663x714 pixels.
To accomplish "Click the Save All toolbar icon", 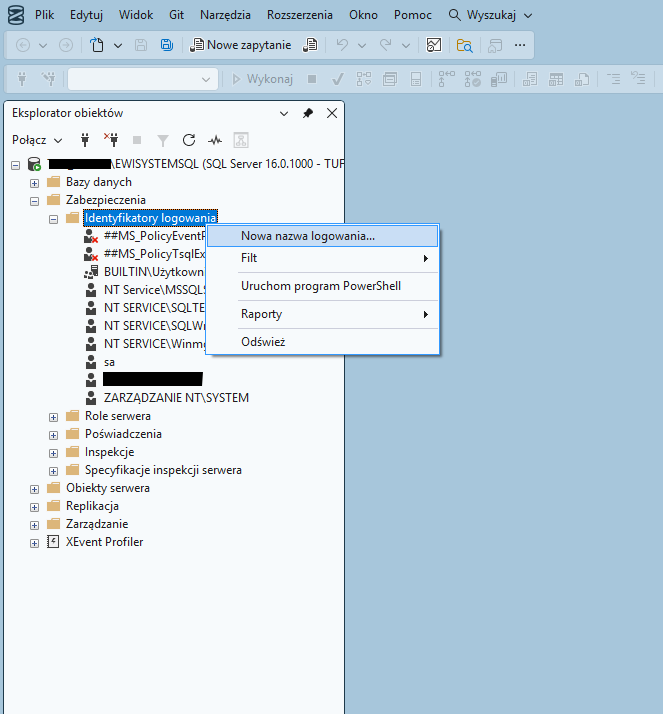I will coord(166,45).
